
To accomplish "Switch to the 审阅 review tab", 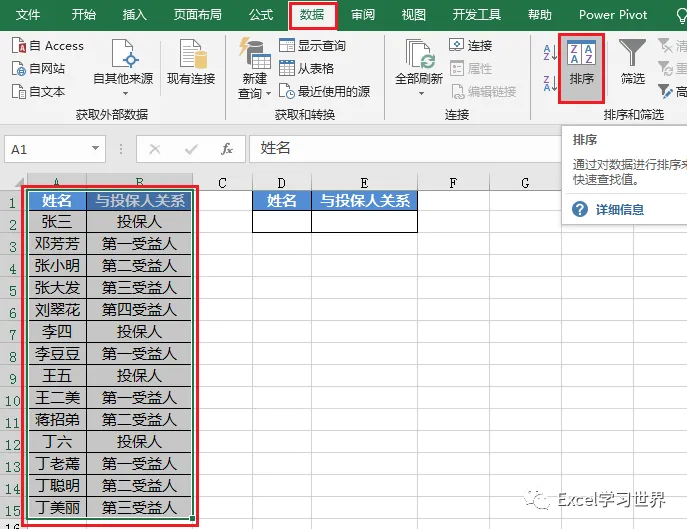I will [363, 15].
